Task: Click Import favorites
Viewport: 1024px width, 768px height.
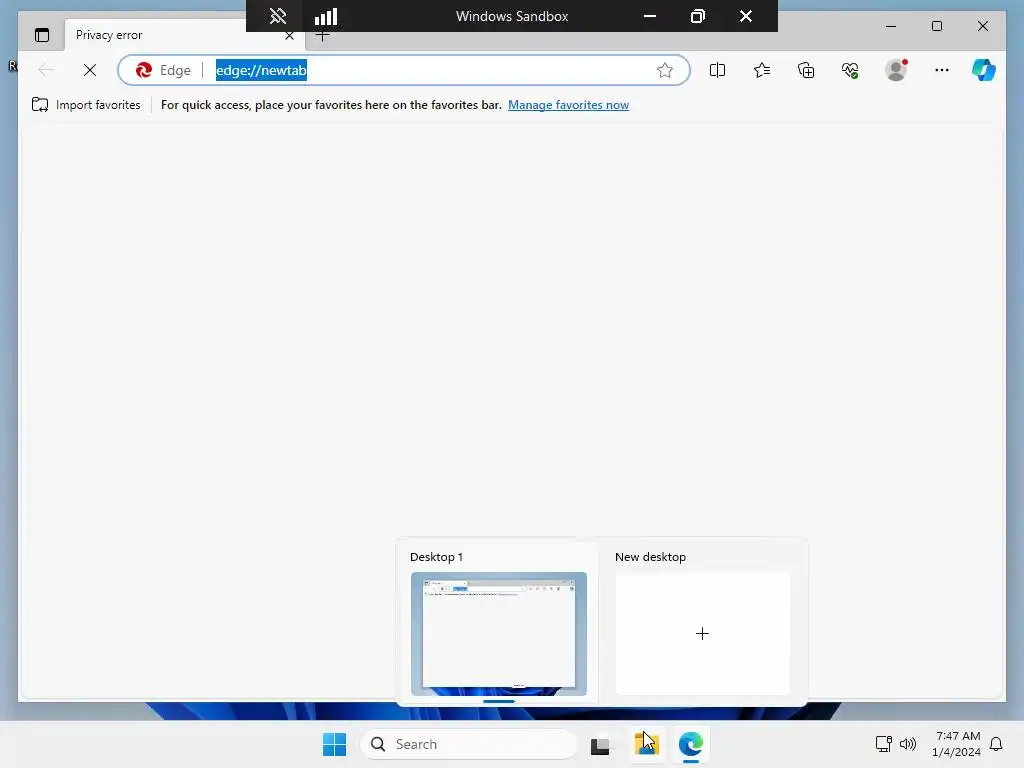Action: point(86,104)
